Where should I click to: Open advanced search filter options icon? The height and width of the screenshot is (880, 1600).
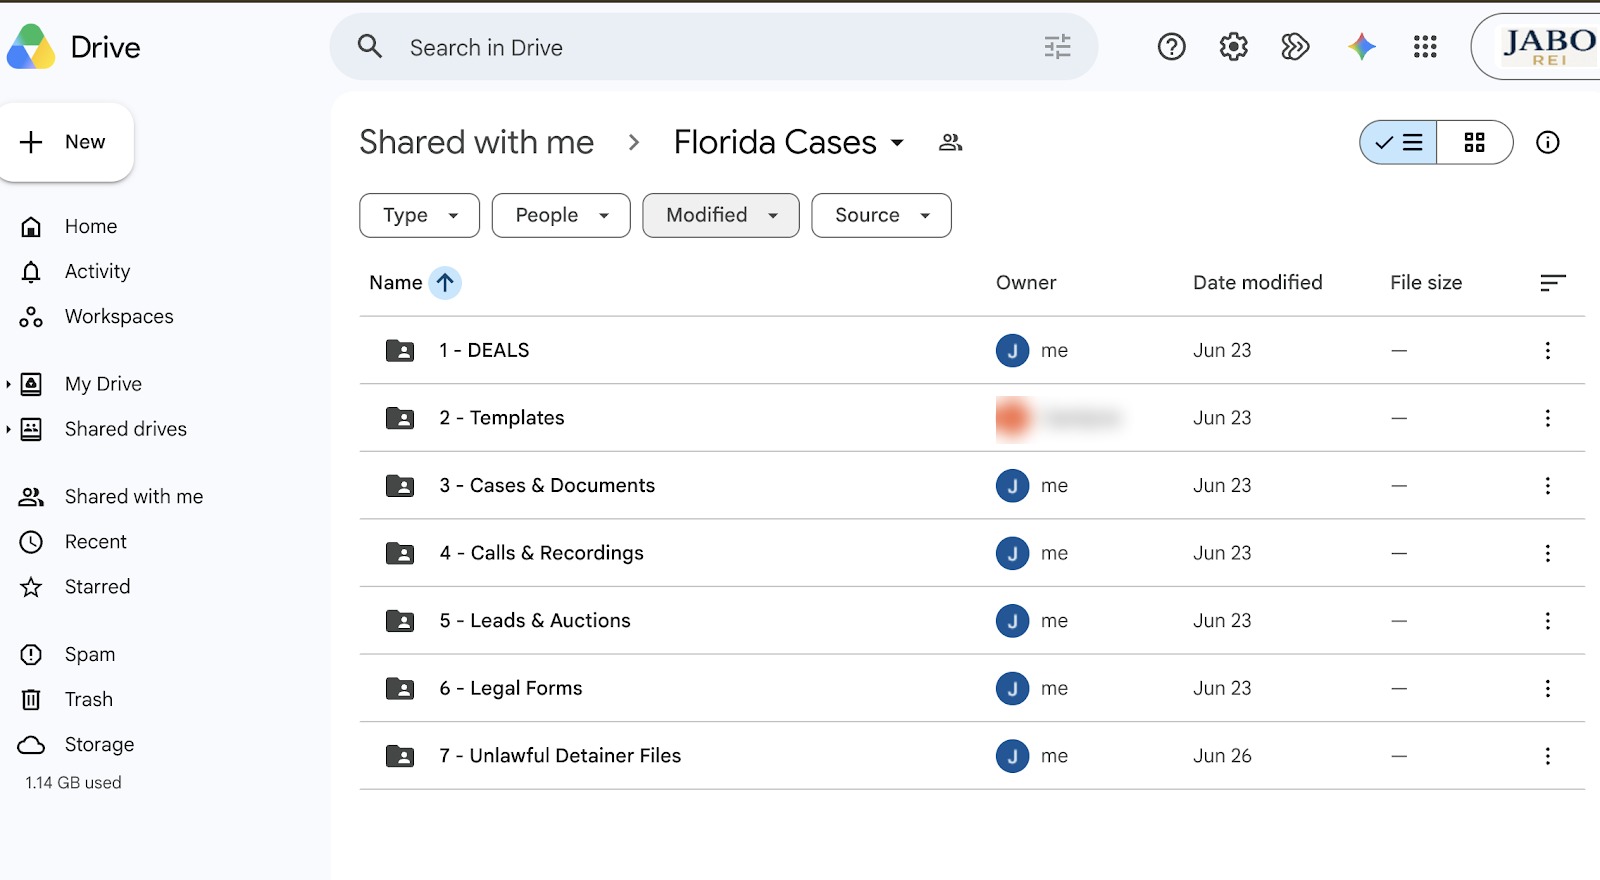coord(1057,47)
